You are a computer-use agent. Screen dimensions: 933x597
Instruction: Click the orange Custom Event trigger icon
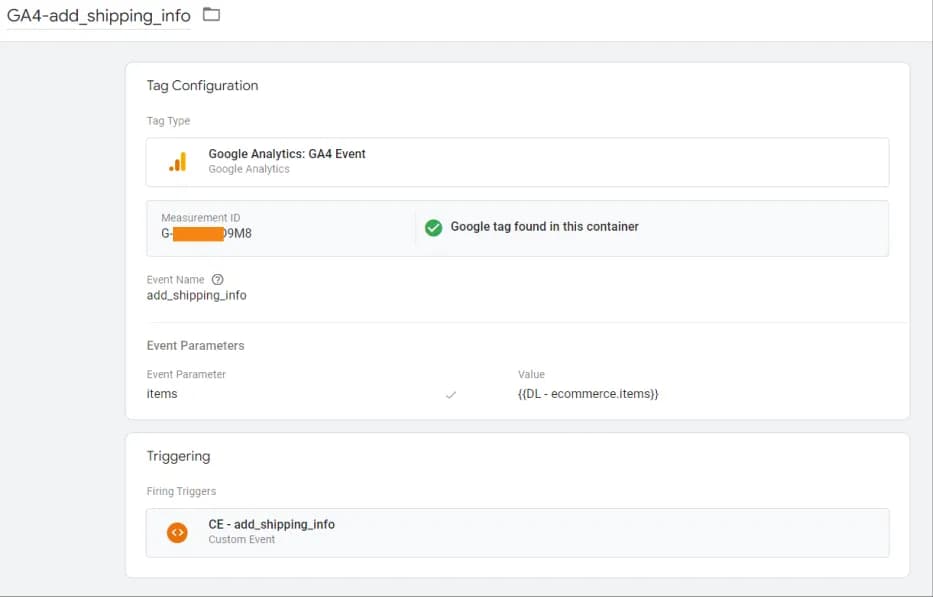tap(177, 532)
